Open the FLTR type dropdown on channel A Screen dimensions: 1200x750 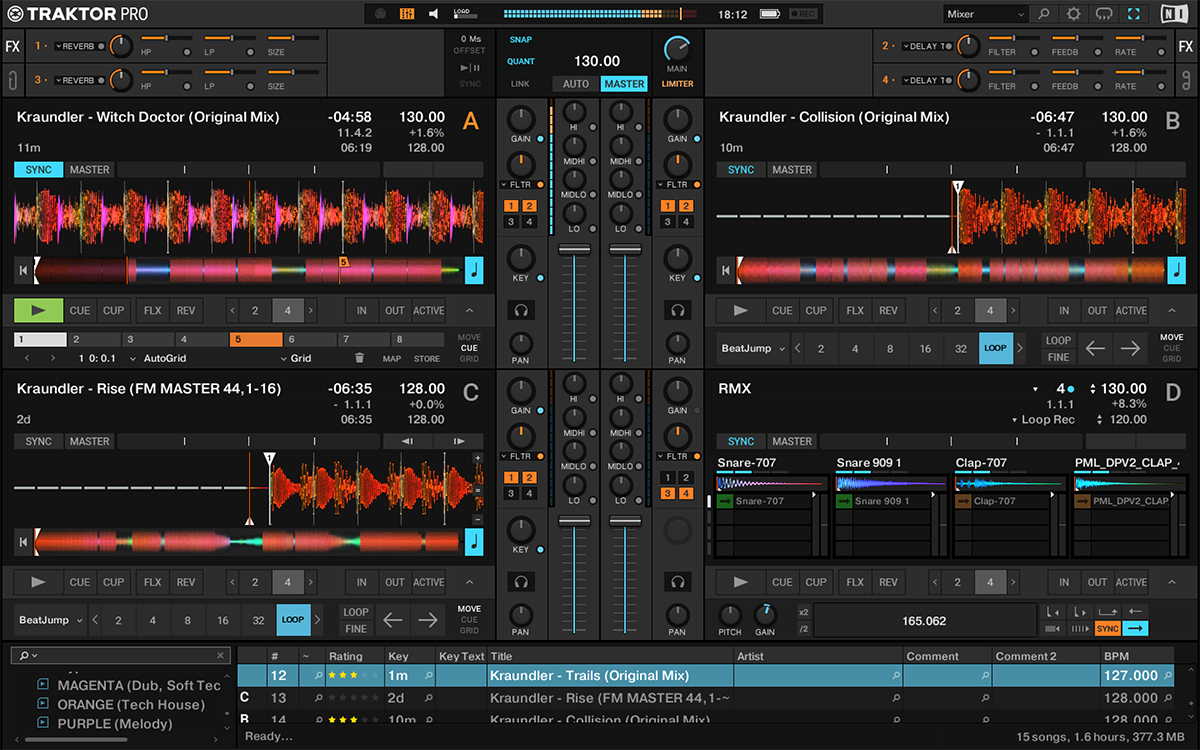[x=520, y=185]
